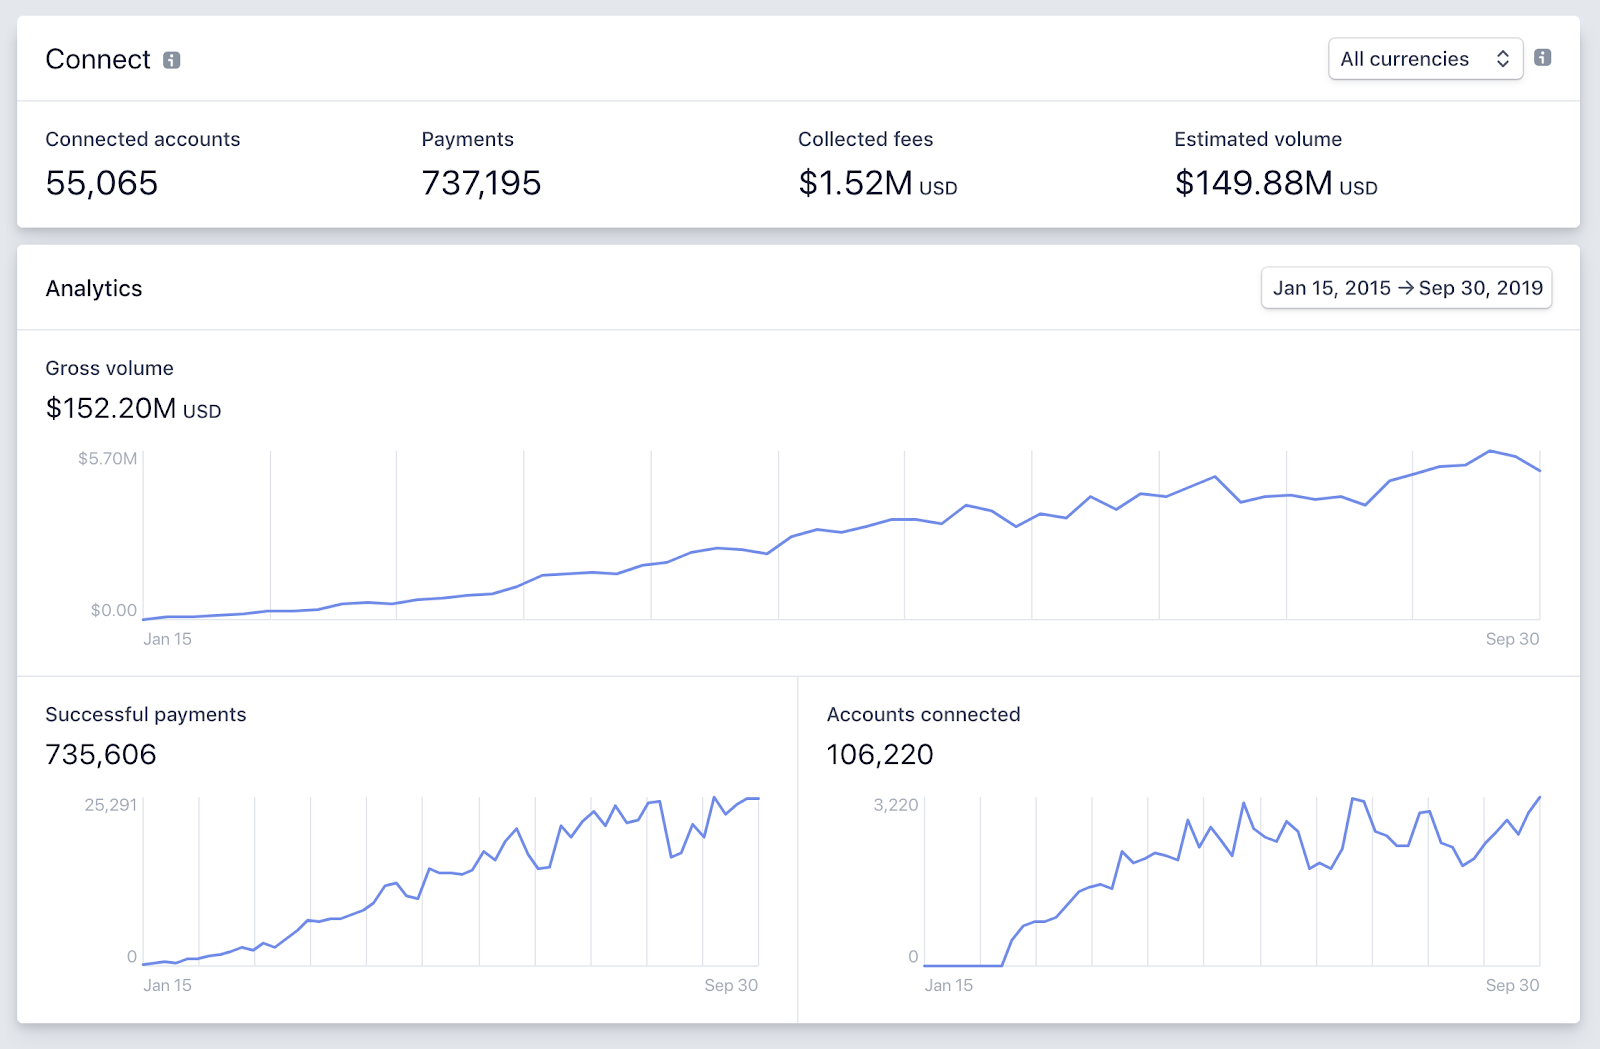
Task: Click the Estimated volume figure $149.88M
Action: pyautogui.click(x=1253, y=184)
